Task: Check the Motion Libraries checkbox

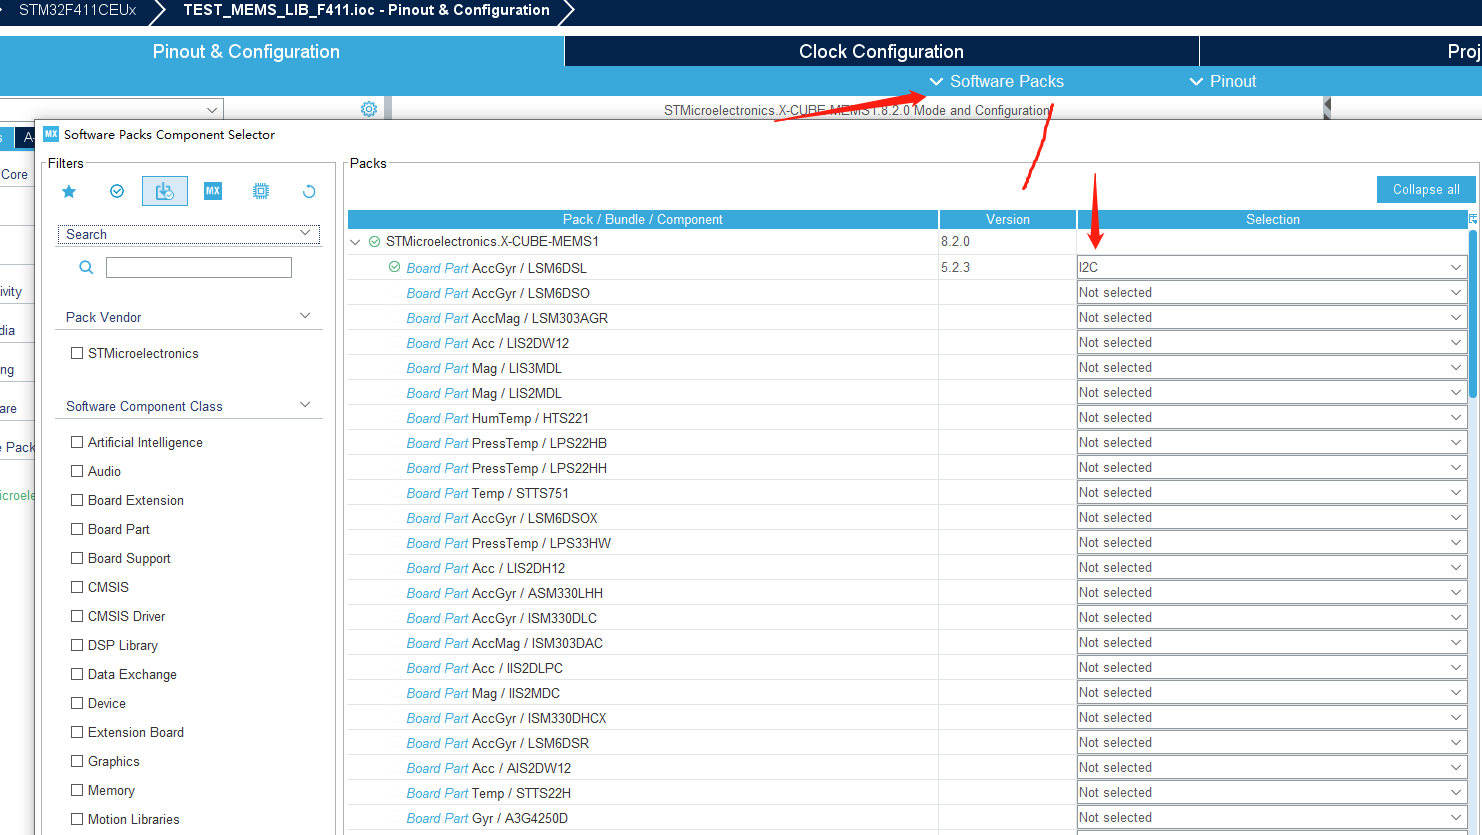Action: tap(77, 819)
